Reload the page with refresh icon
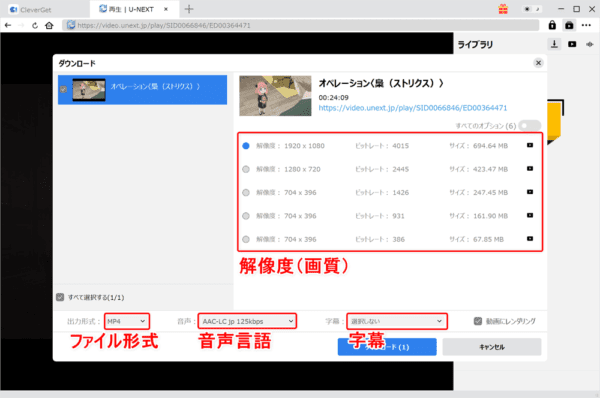This screenshot has width=600, height=398. click(35, 25)
